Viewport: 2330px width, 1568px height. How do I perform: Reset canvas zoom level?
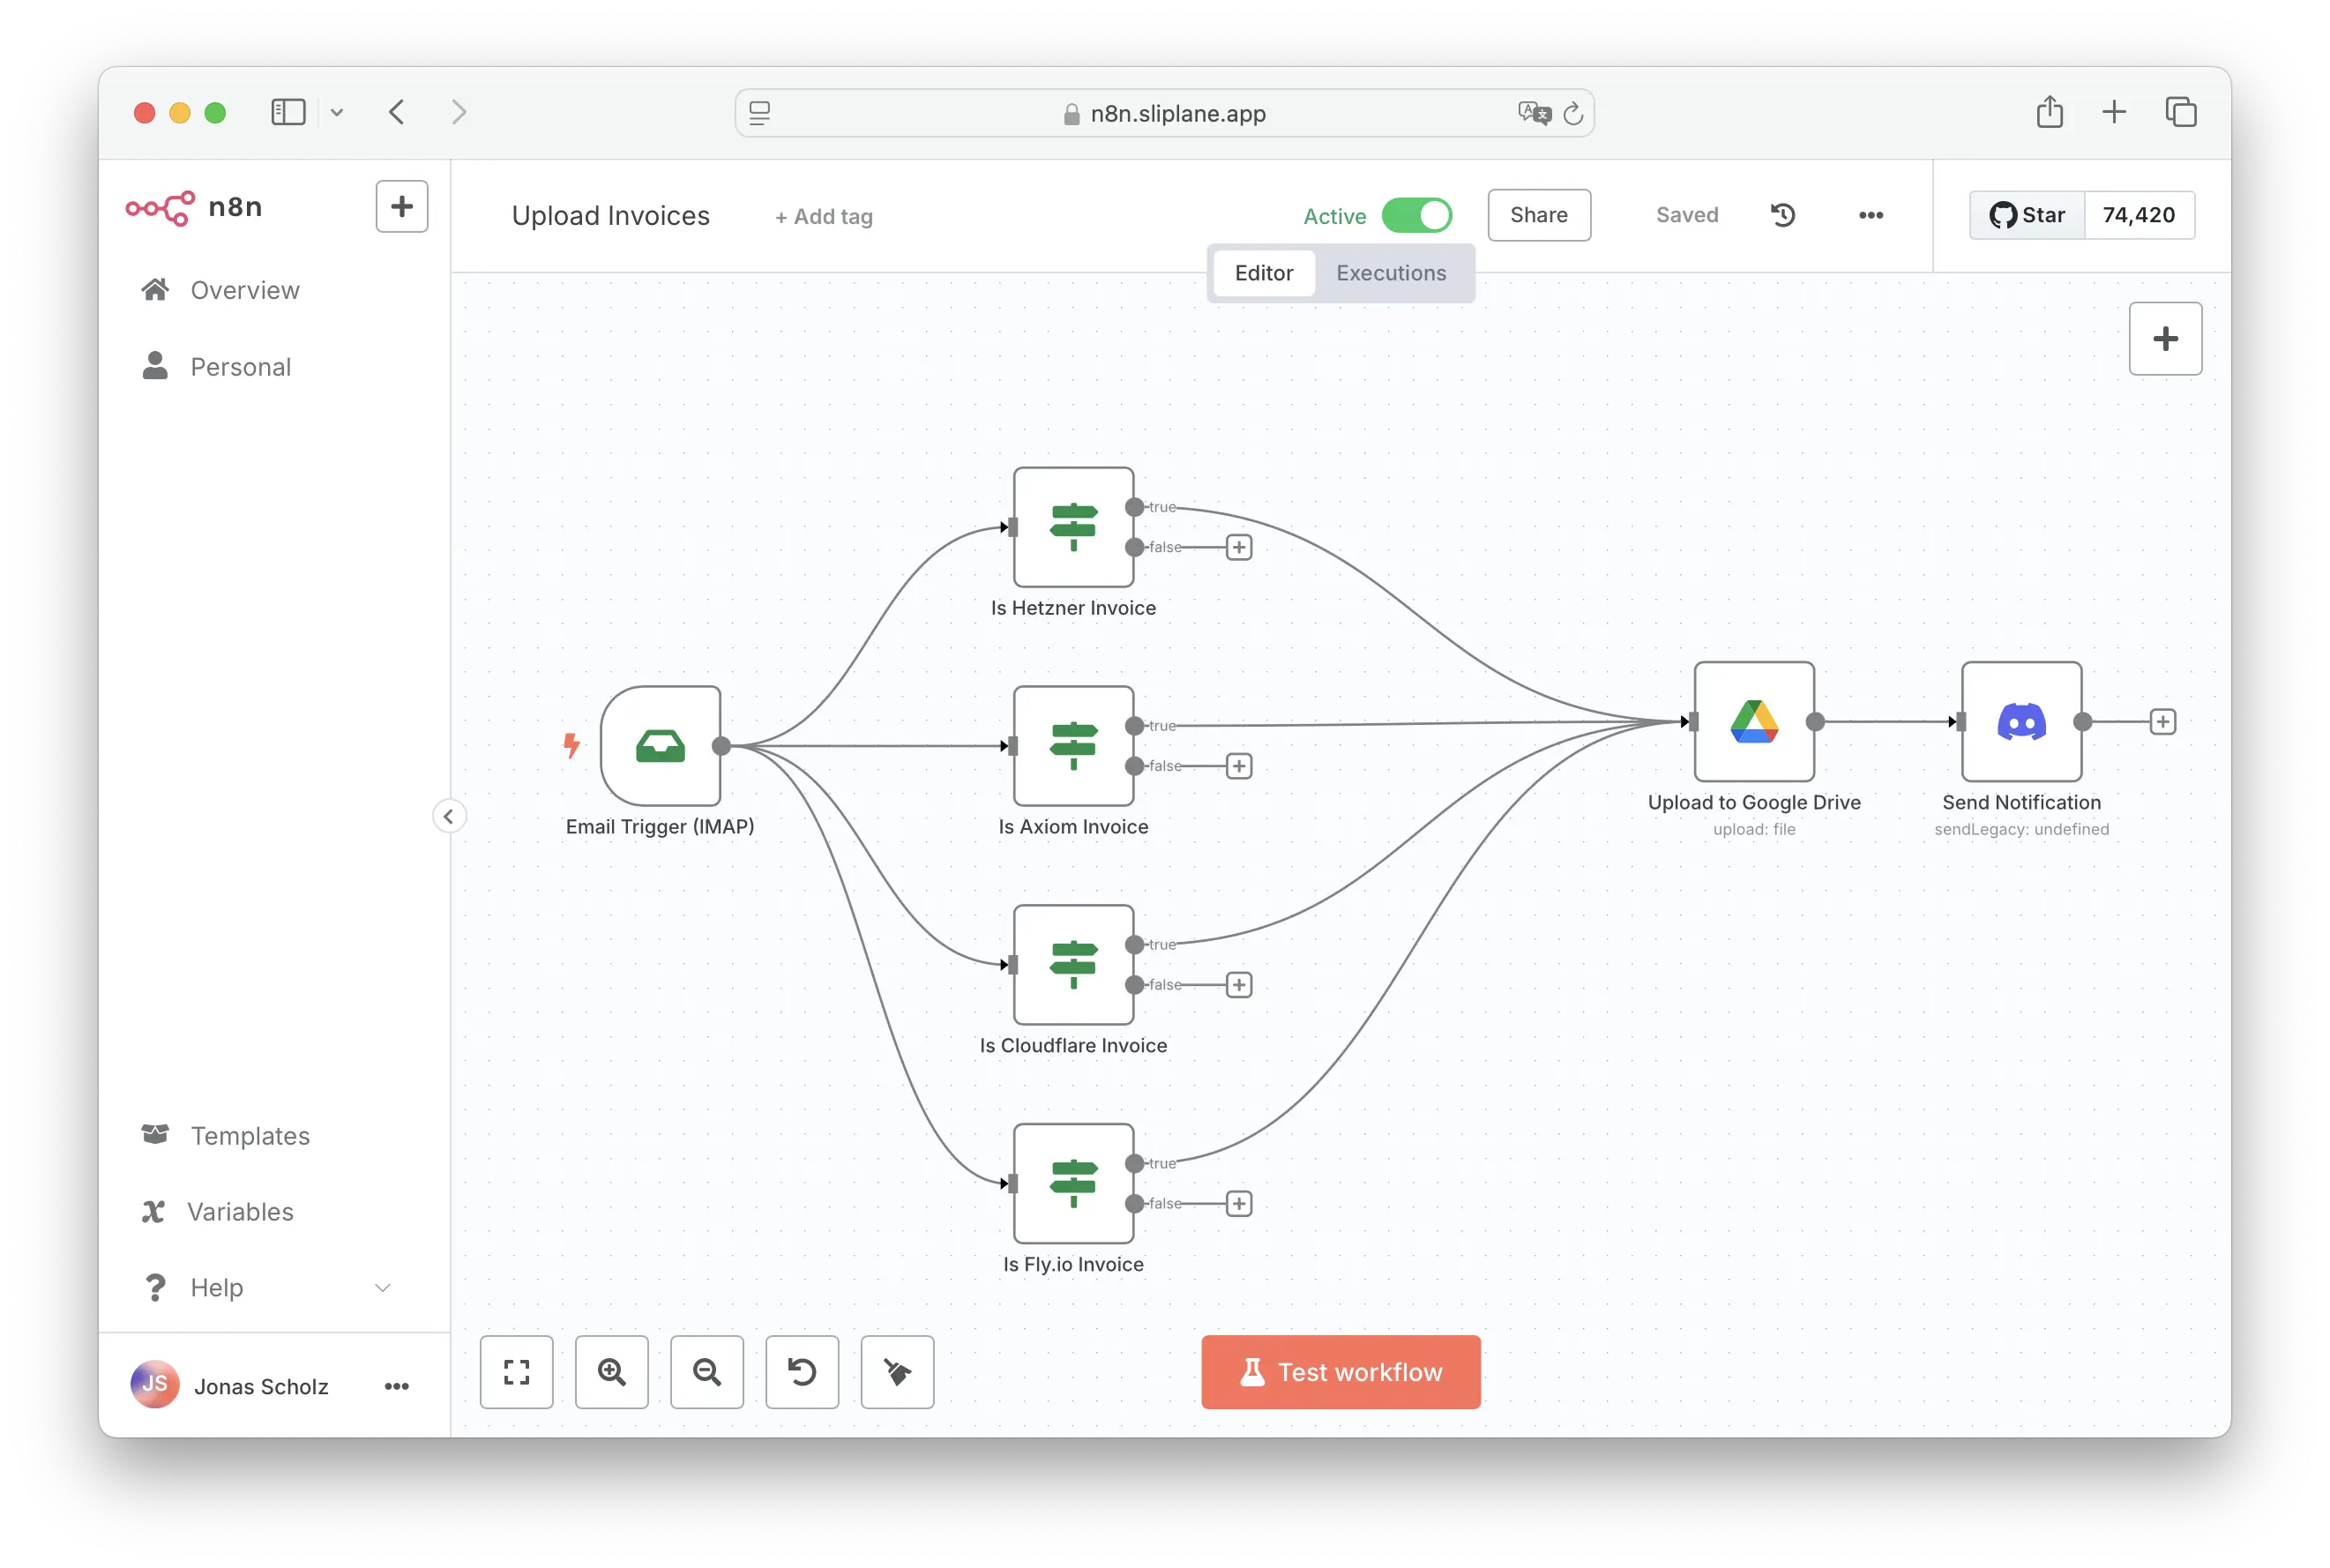click(802, 1372)
